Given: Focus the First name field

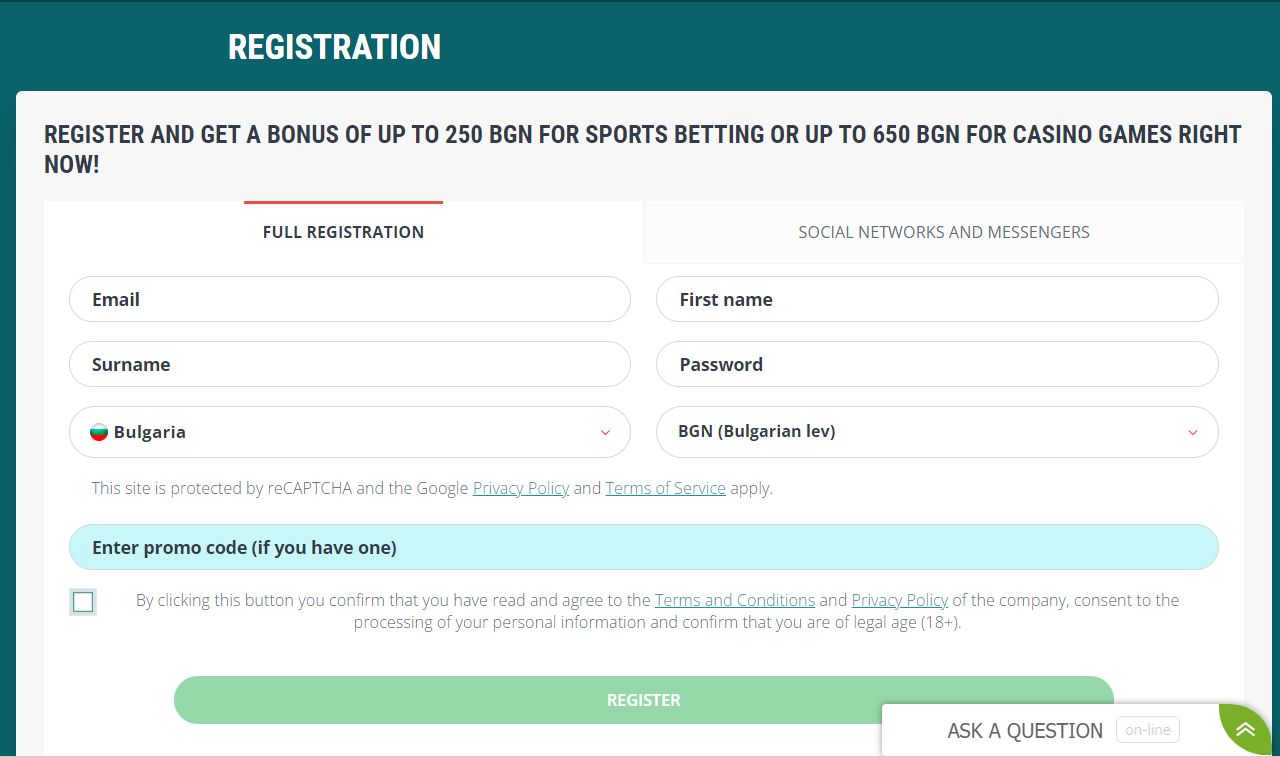Looking at the screenshot, I should [937, 299].
